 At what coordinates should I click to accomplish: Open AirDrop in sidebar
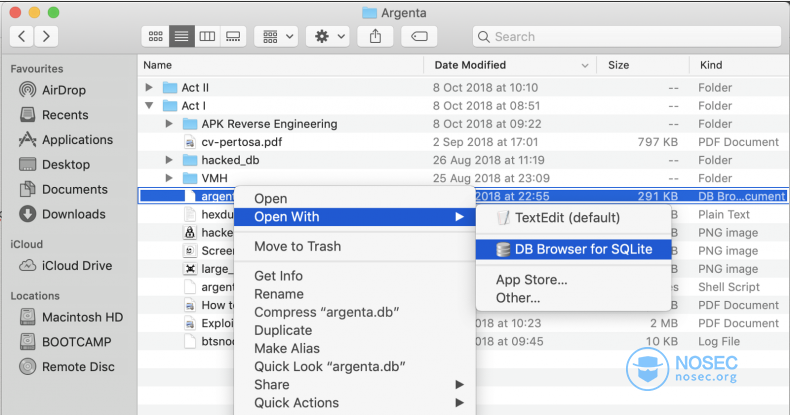(x=64, y=90)
